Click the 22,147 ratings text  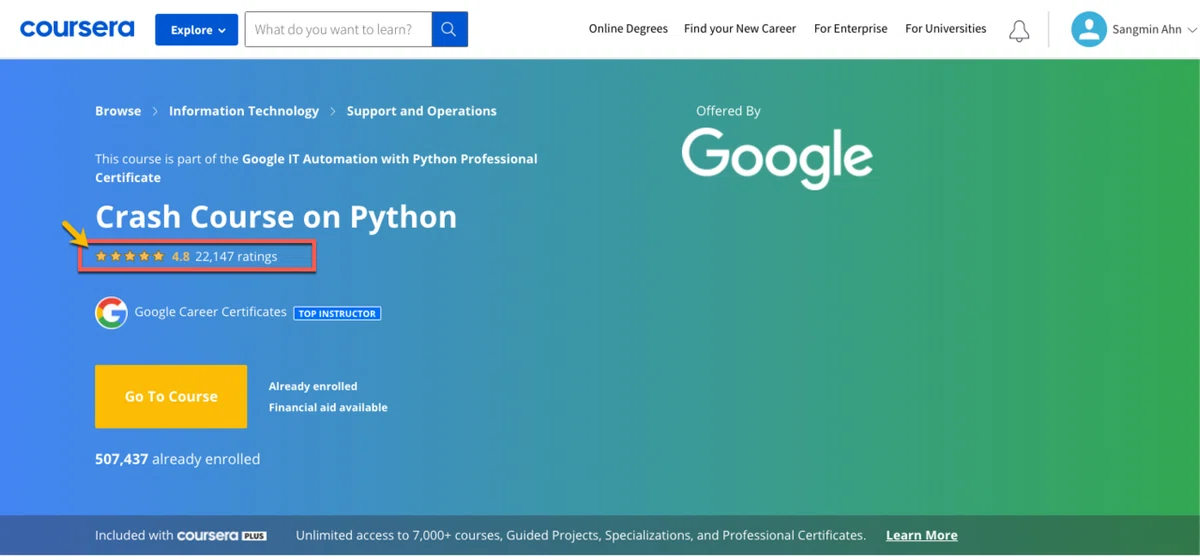236,257
